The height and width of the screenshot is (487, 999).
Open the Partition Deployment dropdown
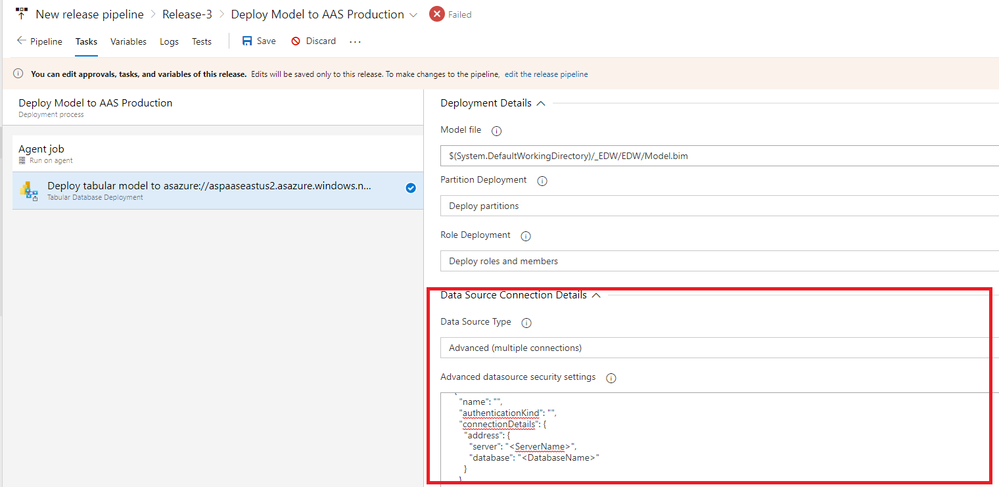pyautogui.click(x=716, y=206)
